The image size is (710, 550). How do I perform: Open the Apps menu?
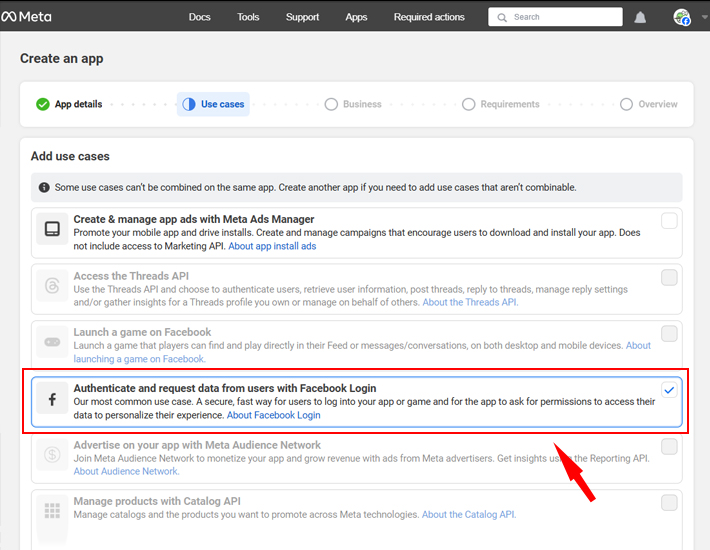tap(356, 17)
